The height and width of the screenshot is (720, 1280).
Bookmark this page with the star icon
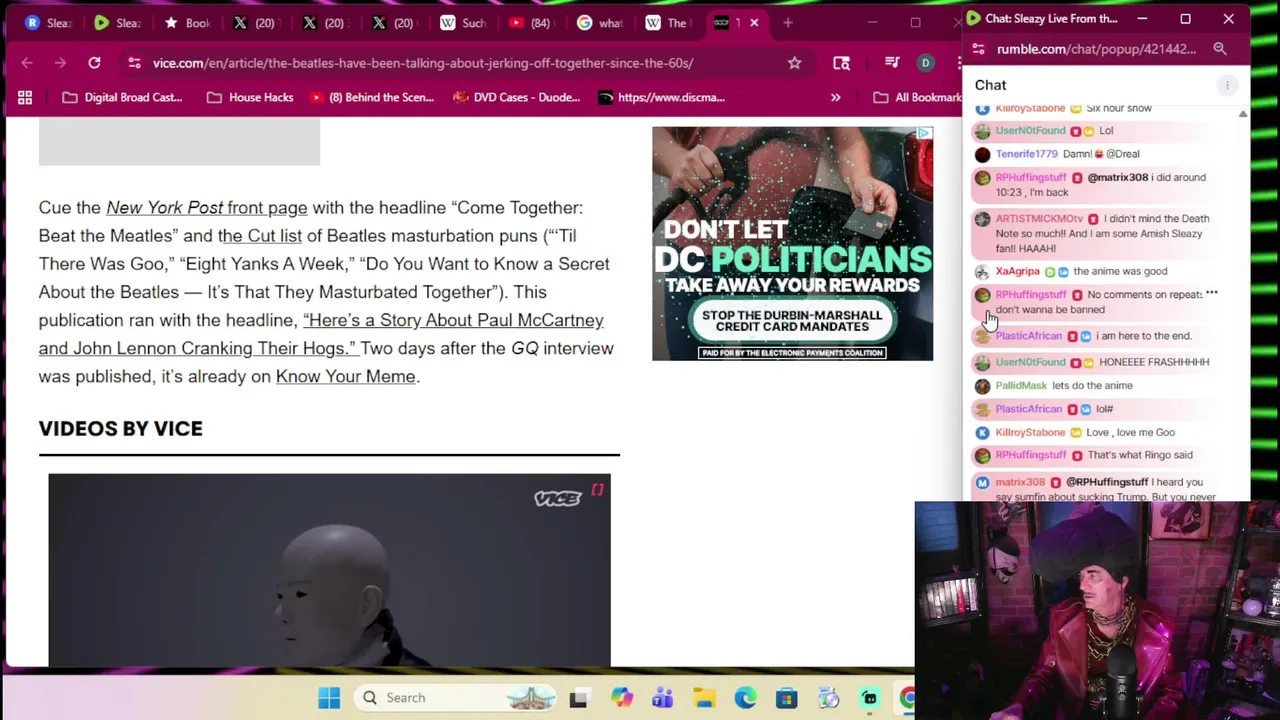click(x=794, y=63)
